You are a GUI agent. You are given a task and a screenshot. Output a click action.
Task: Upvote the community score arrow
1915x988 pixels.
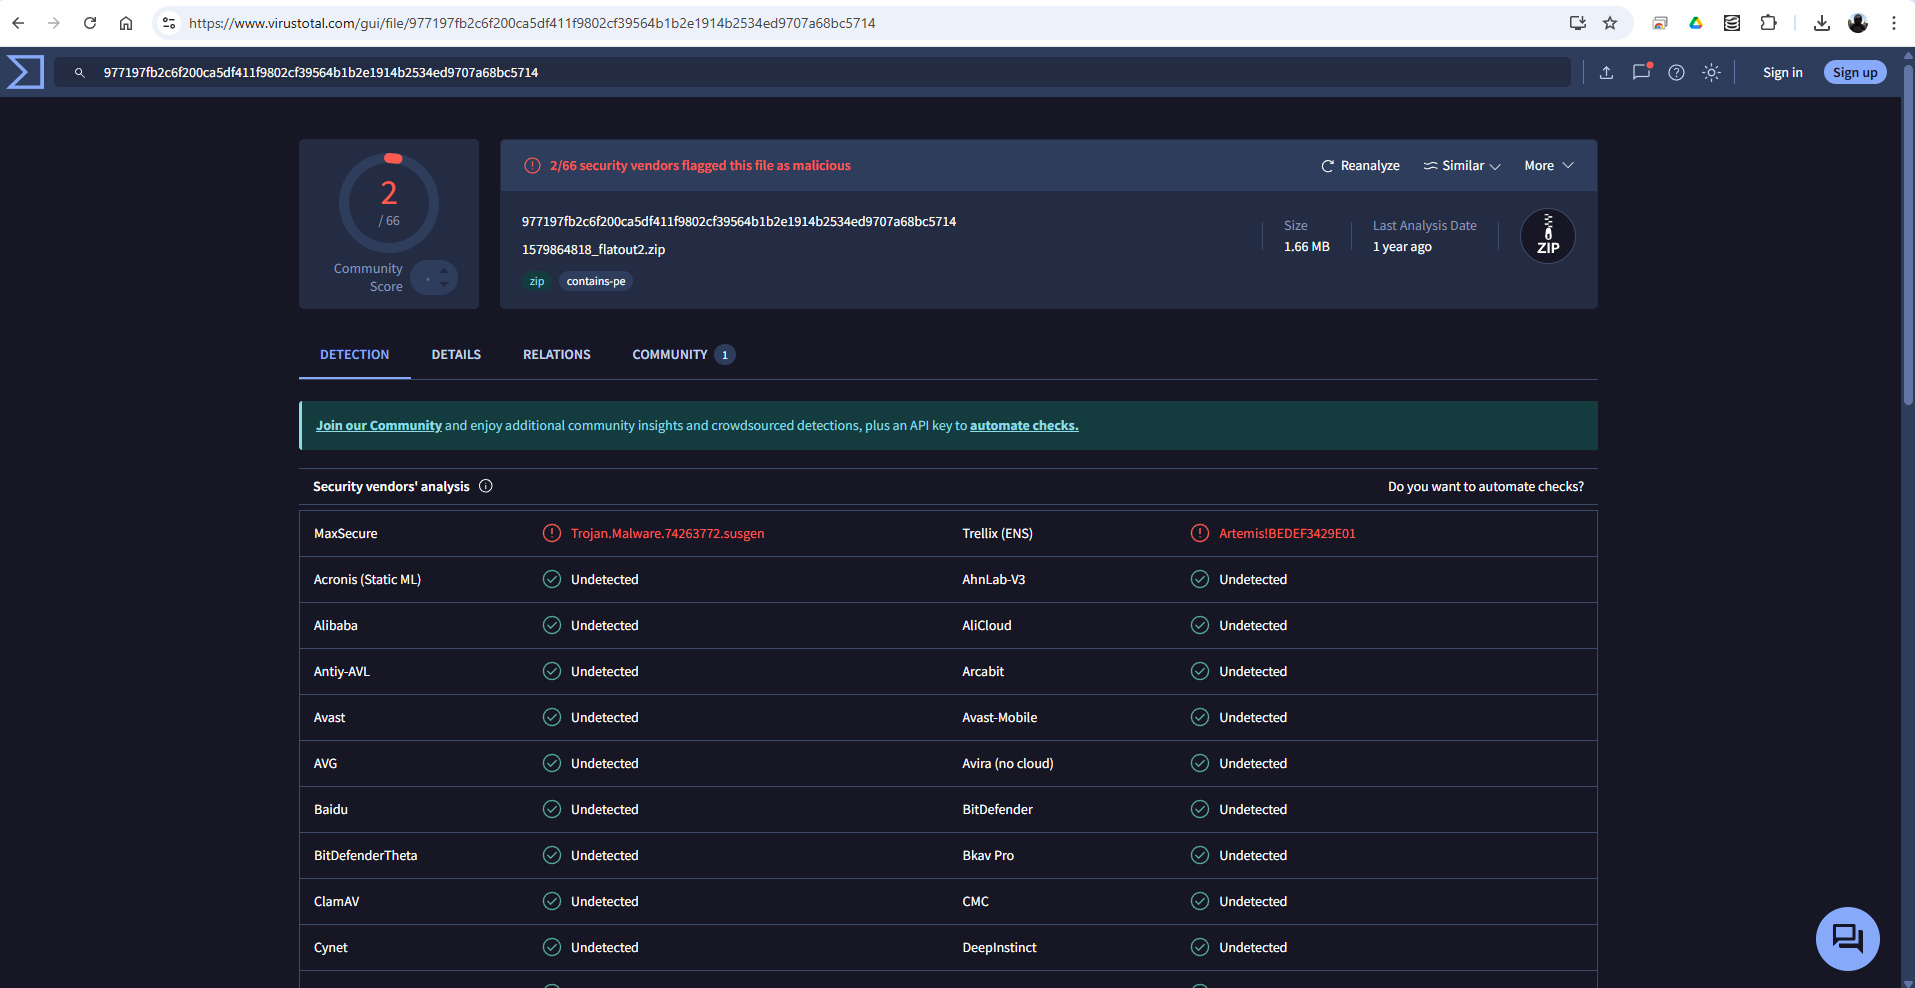[x=444, y=271]
